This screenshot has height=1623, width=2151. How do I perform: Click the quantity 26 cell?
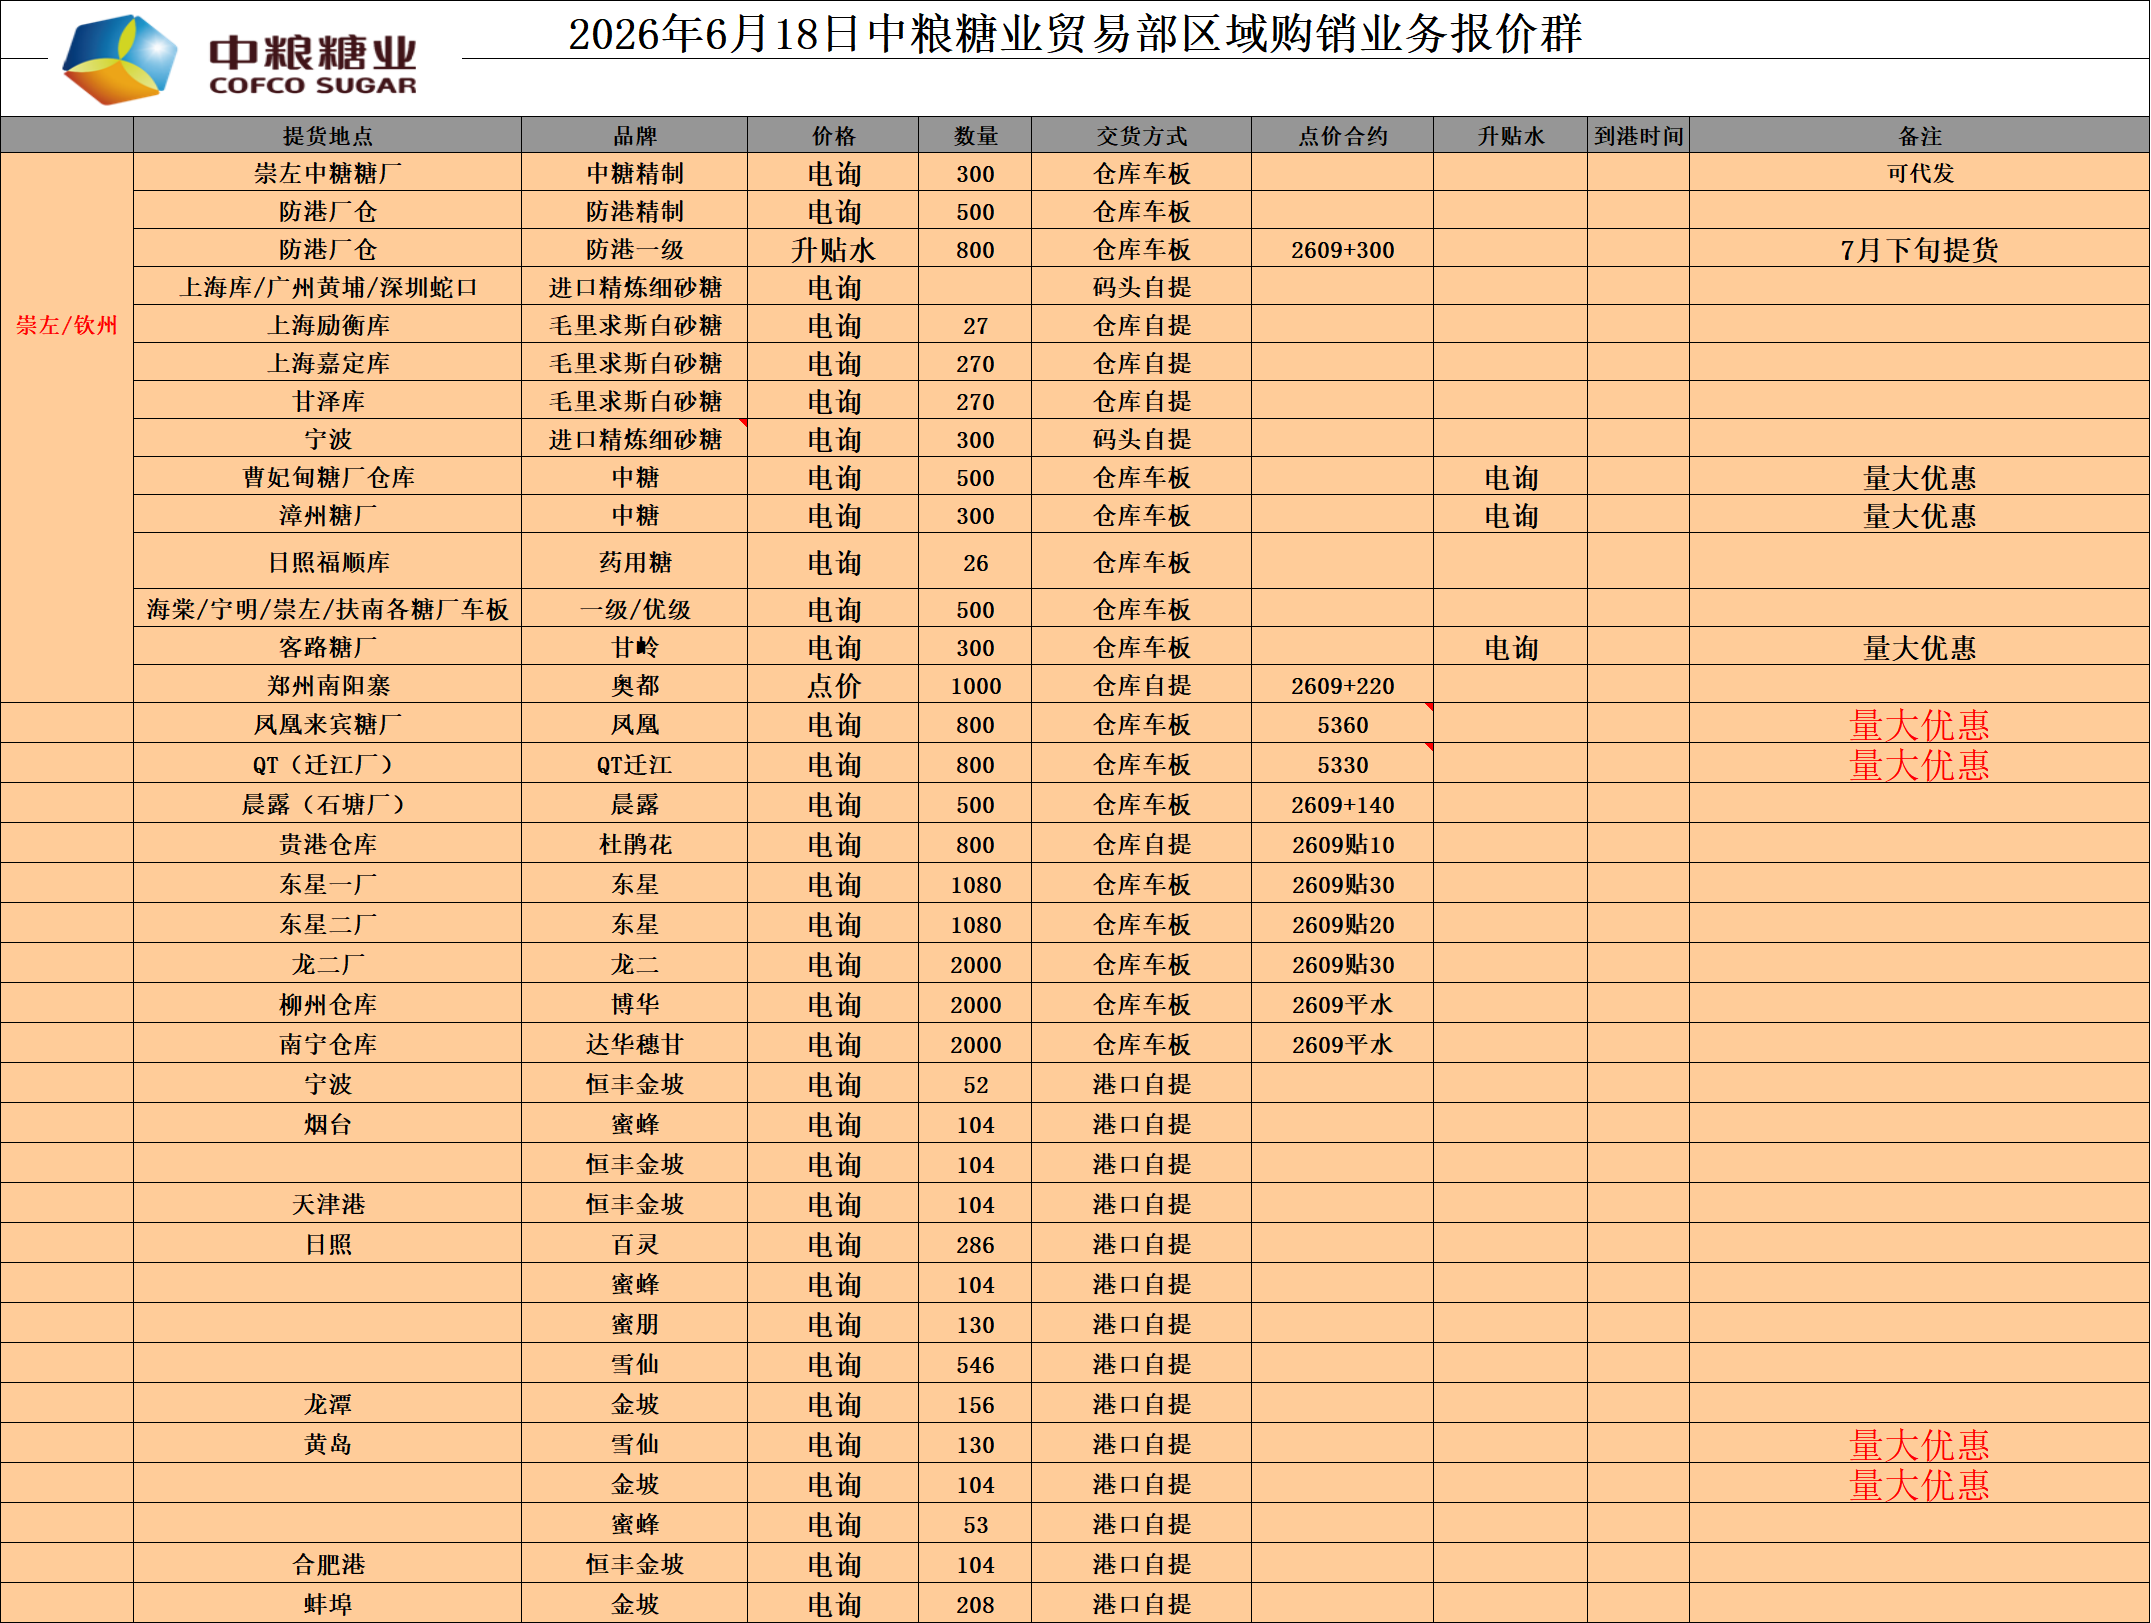975,562
